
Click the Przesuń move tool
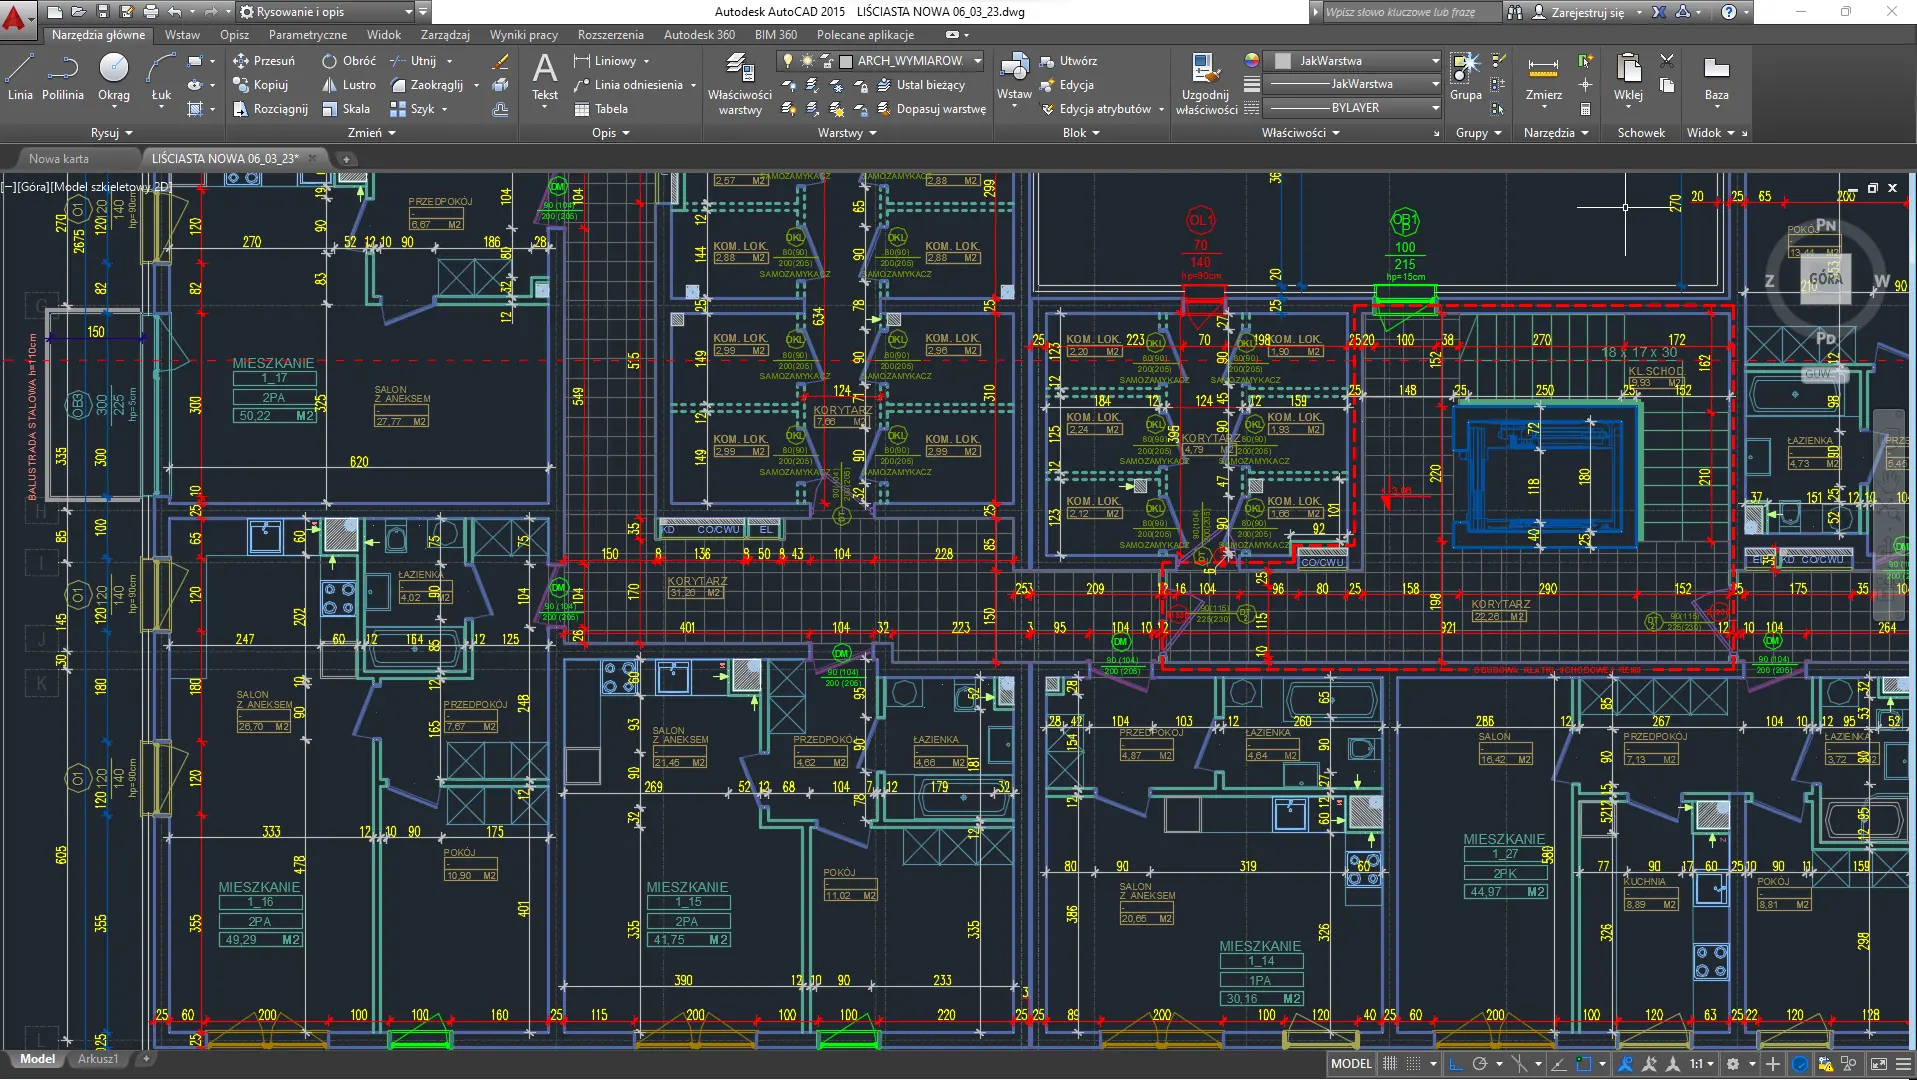tap(264, 61)
